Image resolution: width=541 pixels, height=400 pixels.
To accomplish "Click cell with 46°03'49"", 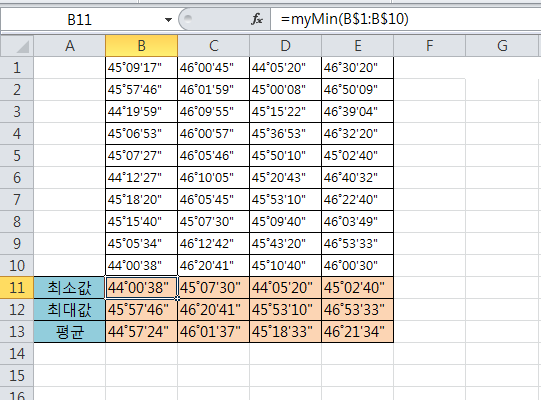I will pyautogui.click(x=357, y=222).
